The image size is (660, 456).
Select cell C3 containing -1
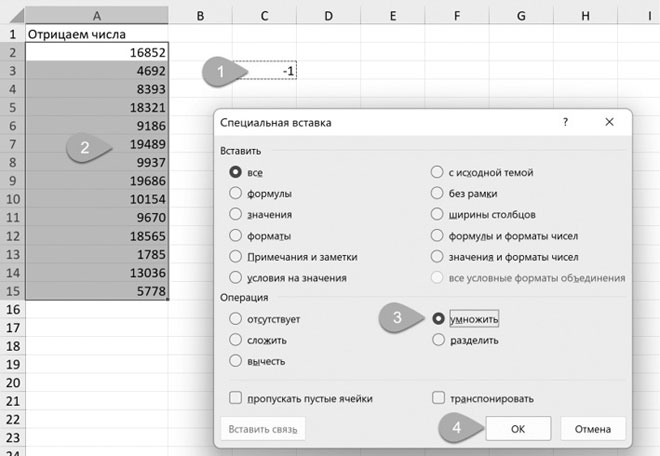pos(264,71)
